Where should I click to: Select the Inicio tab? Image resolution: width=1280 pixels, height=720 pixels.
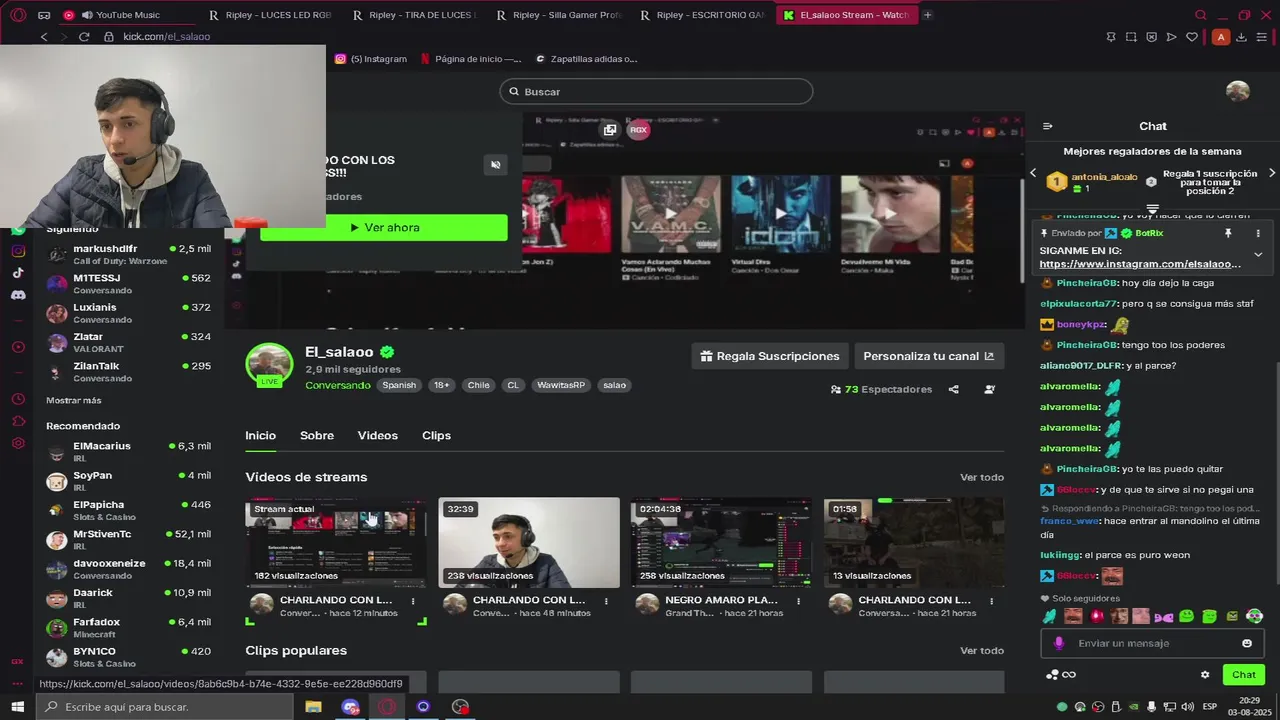click(260, 436)
